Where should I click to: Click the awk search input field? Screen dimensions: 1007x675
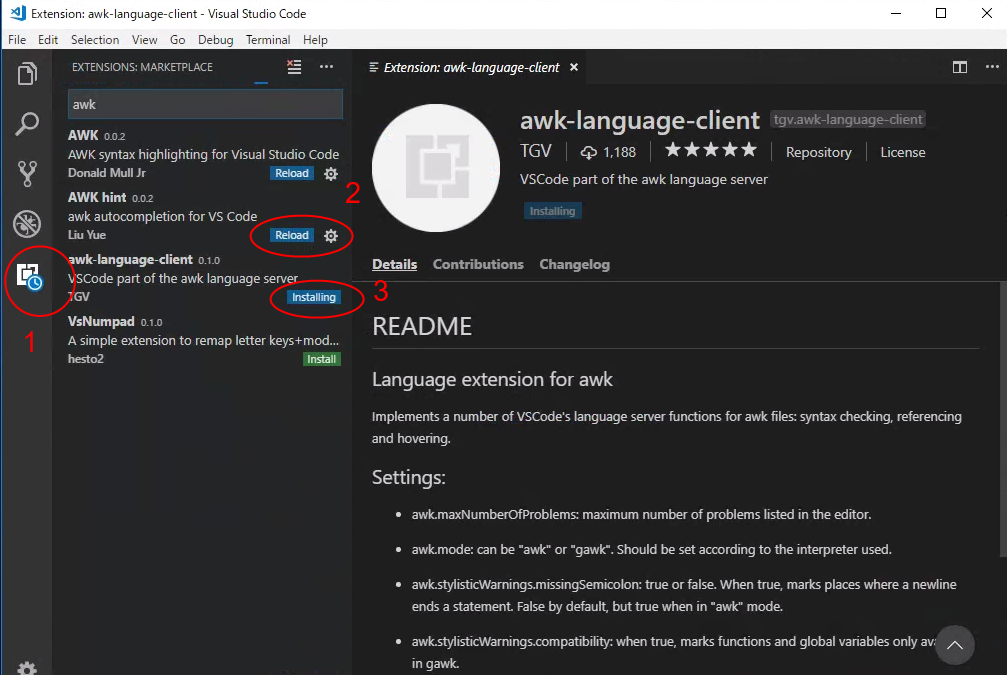[205, 104]
